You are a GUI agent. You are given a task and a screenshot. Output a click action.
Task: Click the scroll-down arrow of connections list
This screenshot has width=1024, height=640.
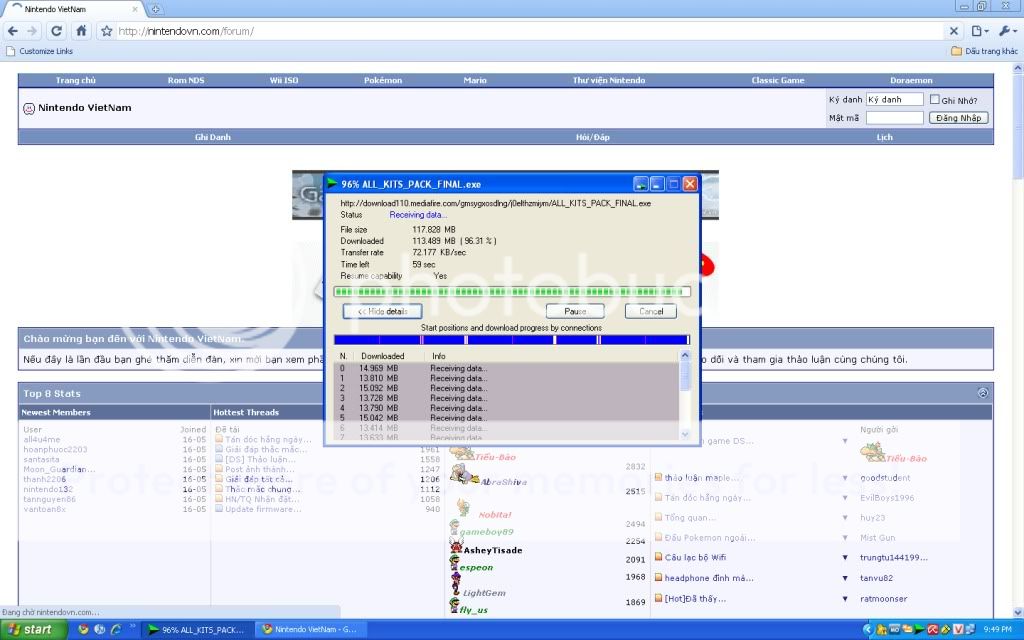(685, 434)
